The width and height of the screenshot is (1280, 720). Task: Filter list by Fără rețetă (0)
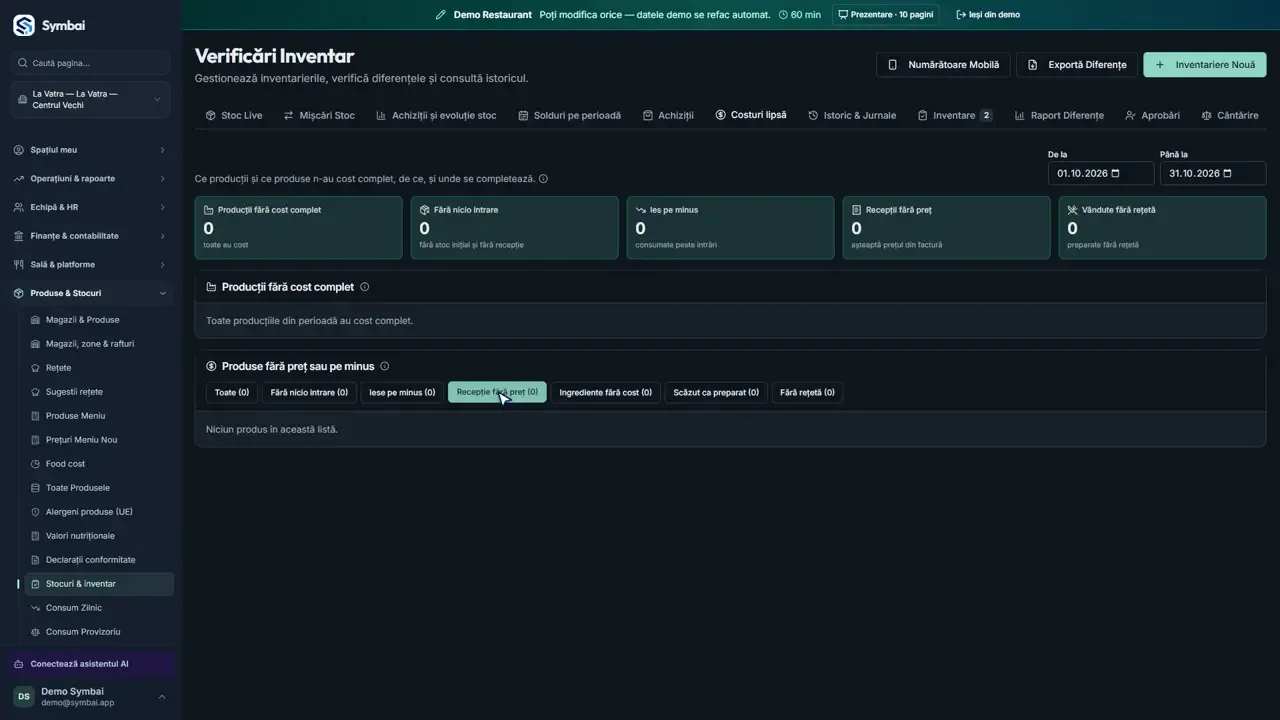point(807,393)
